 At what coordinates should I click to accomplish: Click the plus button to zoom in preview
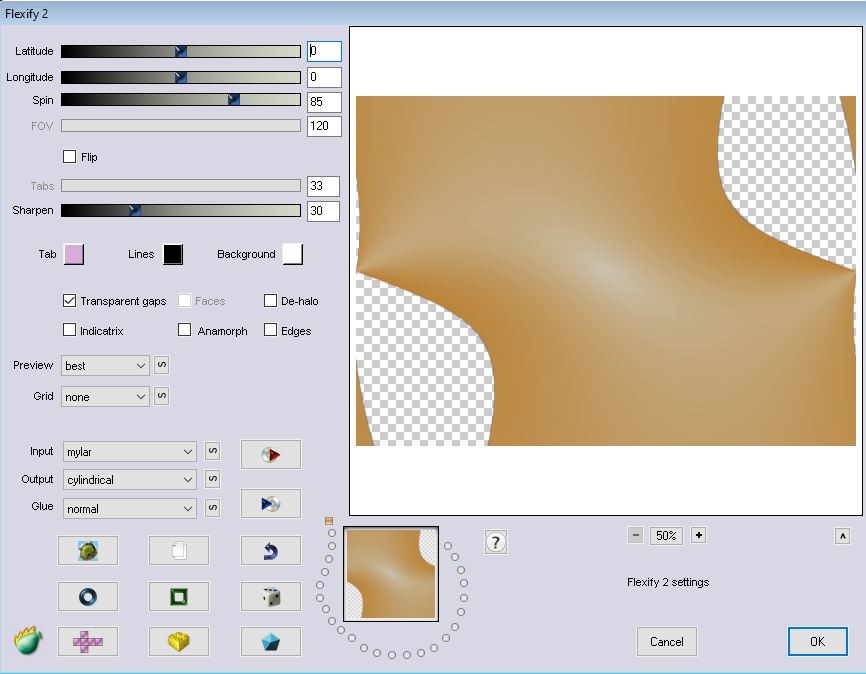click(698, 535)
